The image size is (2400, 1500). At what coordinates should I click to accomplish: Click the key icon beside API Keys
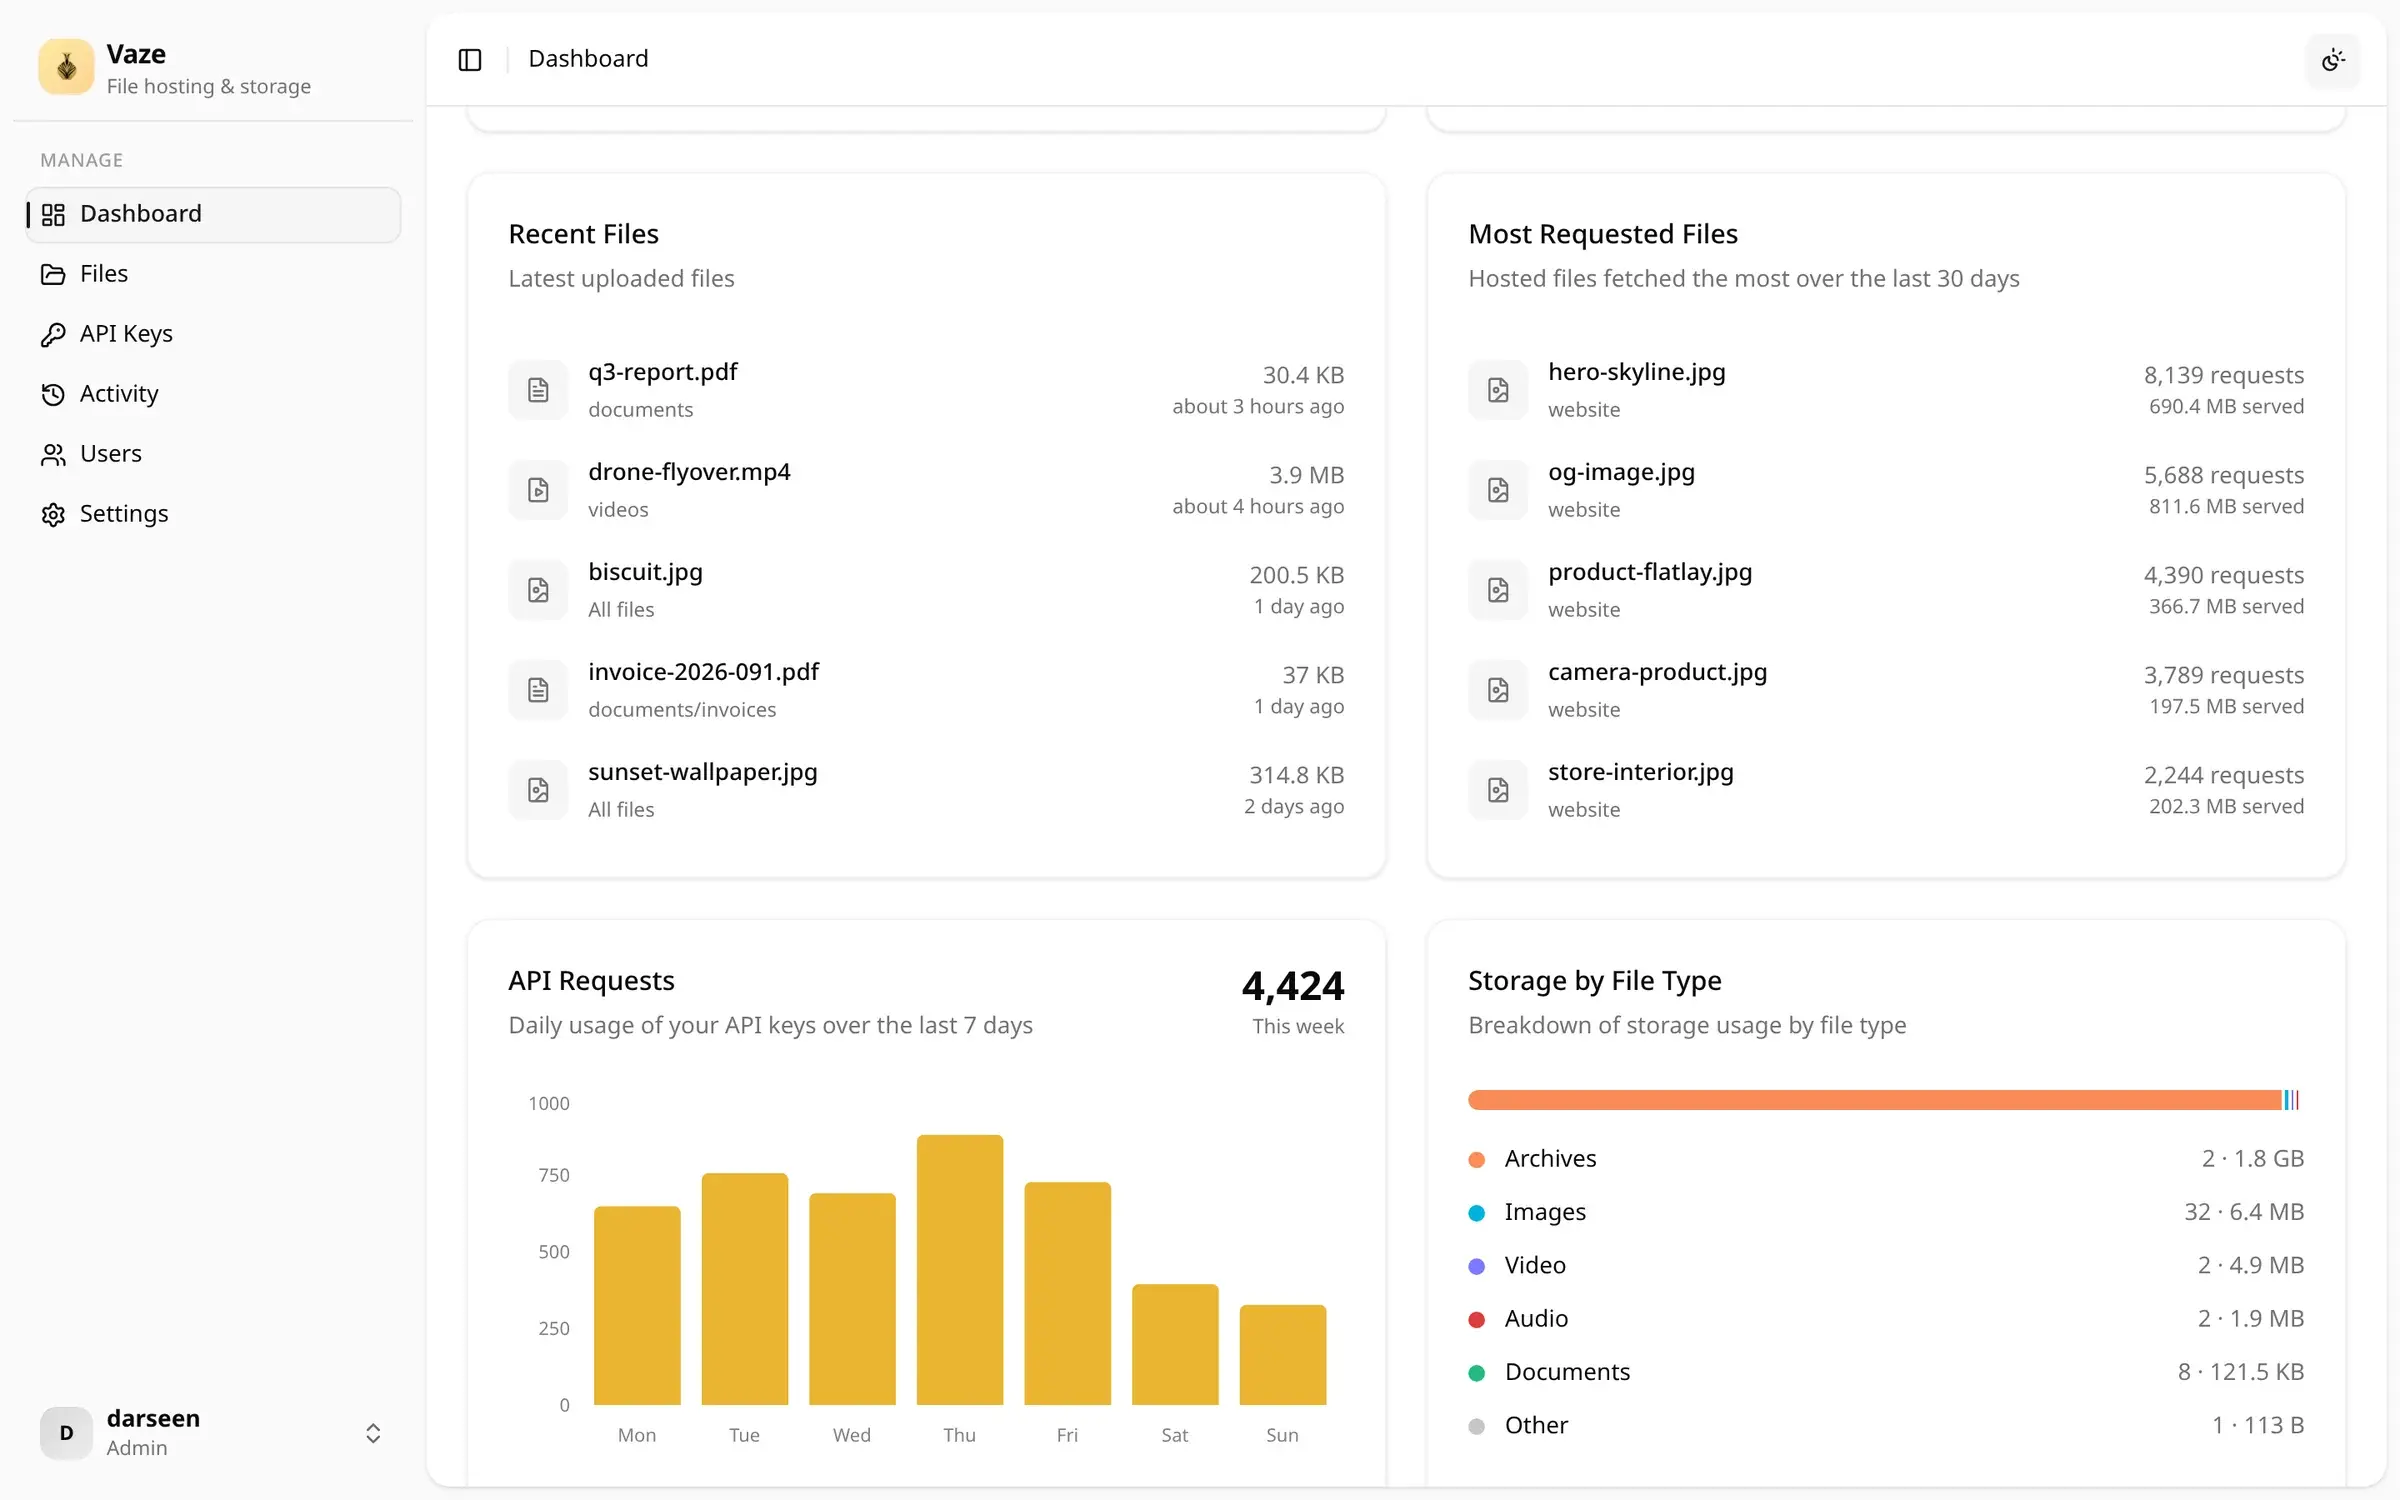[53, 335]
